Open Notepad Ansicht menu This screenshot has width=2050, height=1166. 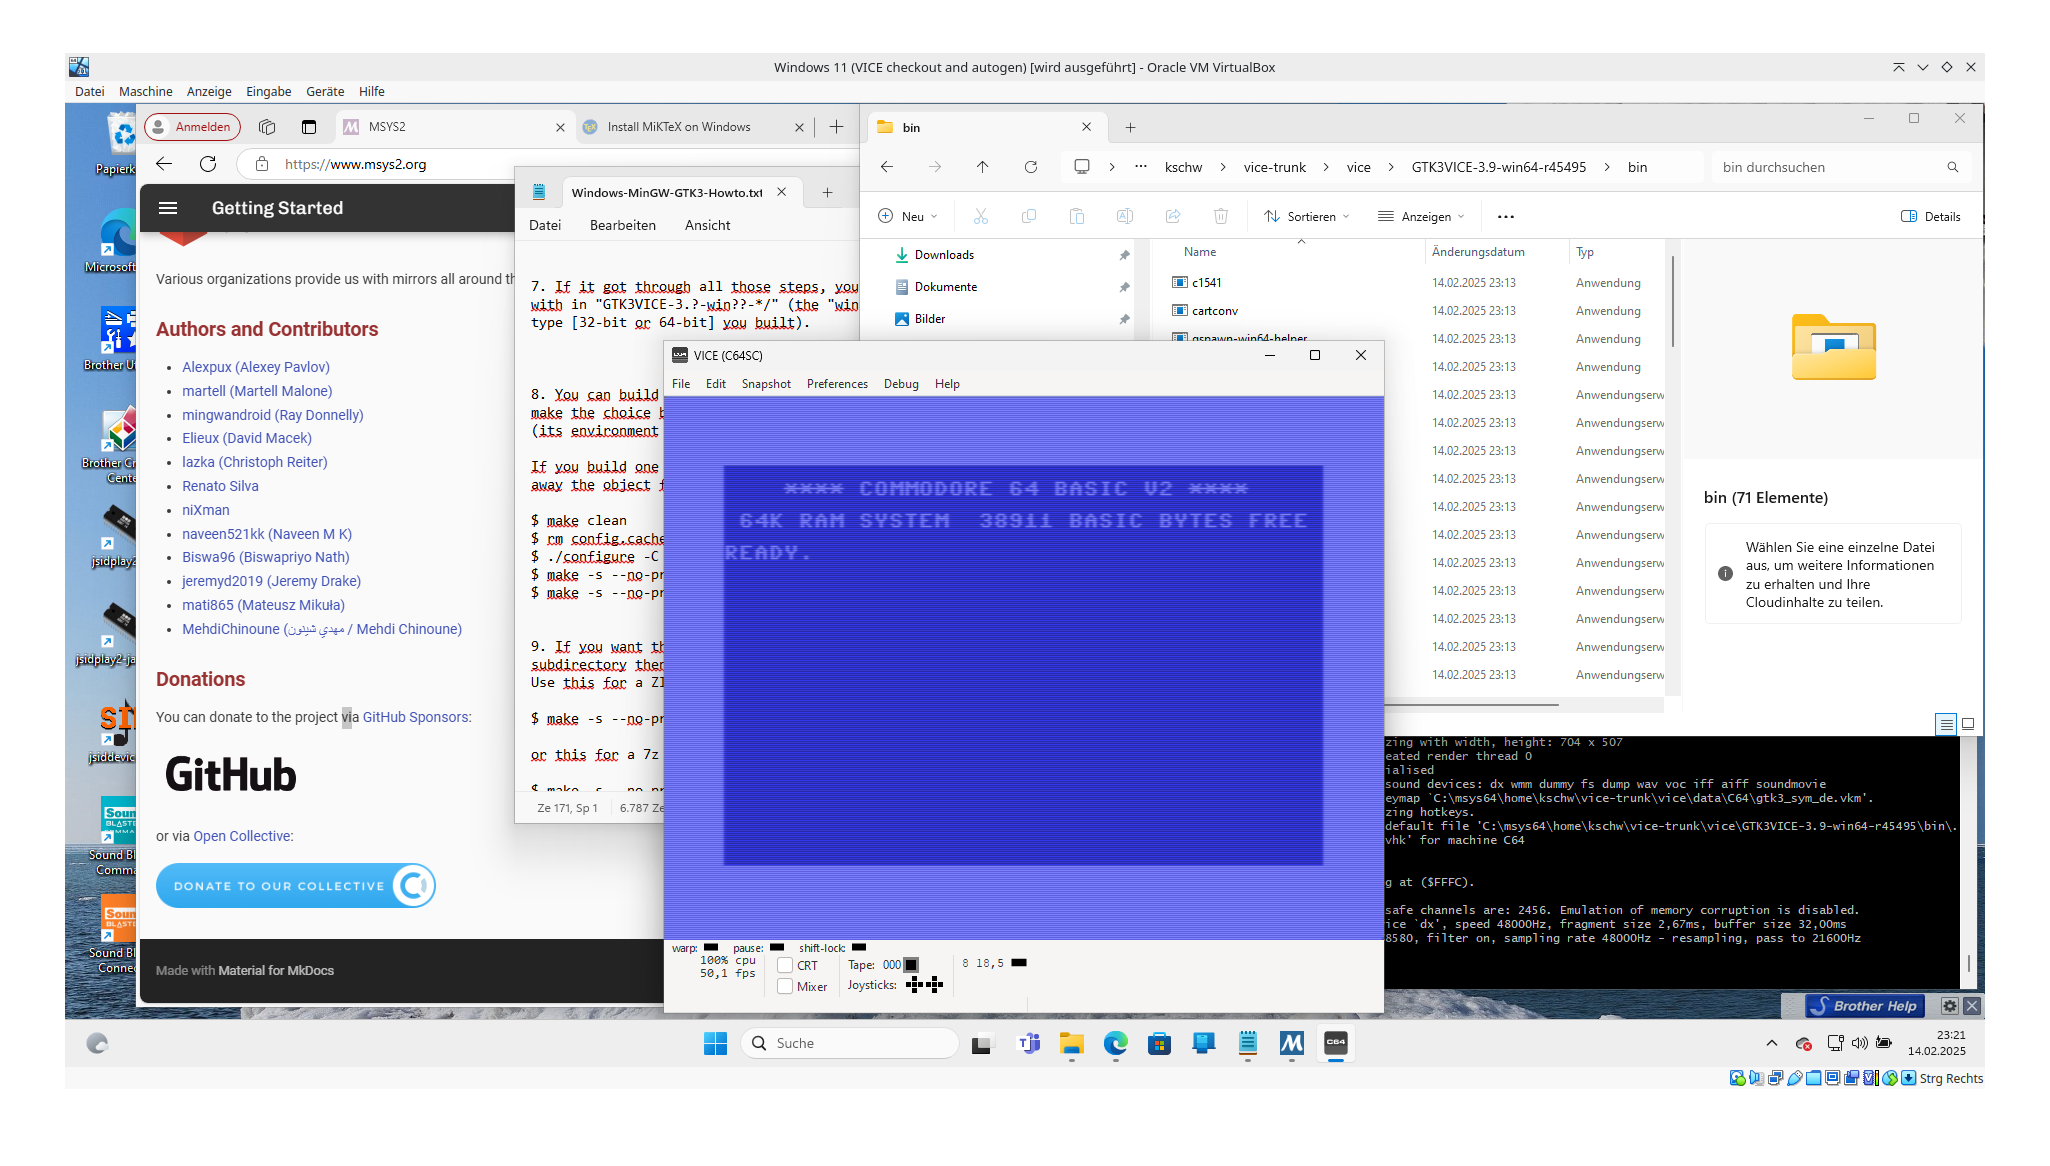click(x=708, y=225)
